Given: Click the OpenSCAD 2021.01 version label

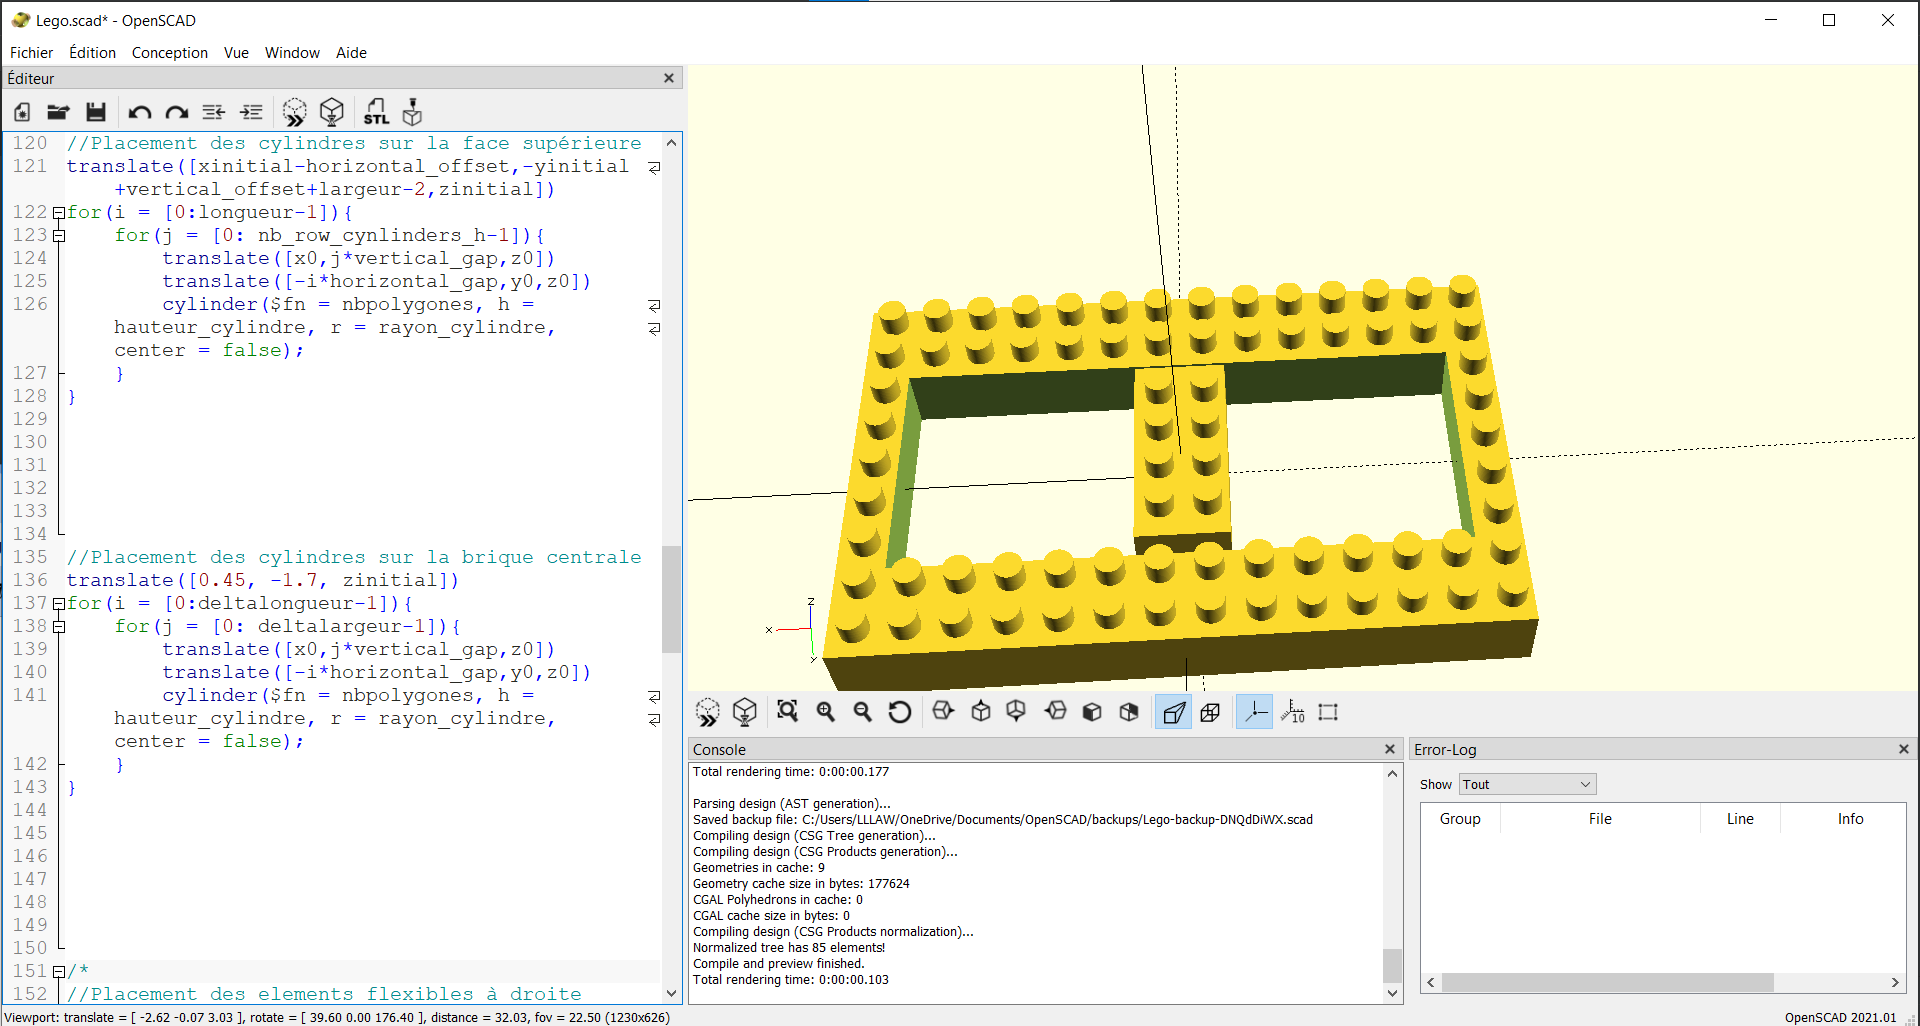Looking at the screenshot, I should [1840, 1017].
